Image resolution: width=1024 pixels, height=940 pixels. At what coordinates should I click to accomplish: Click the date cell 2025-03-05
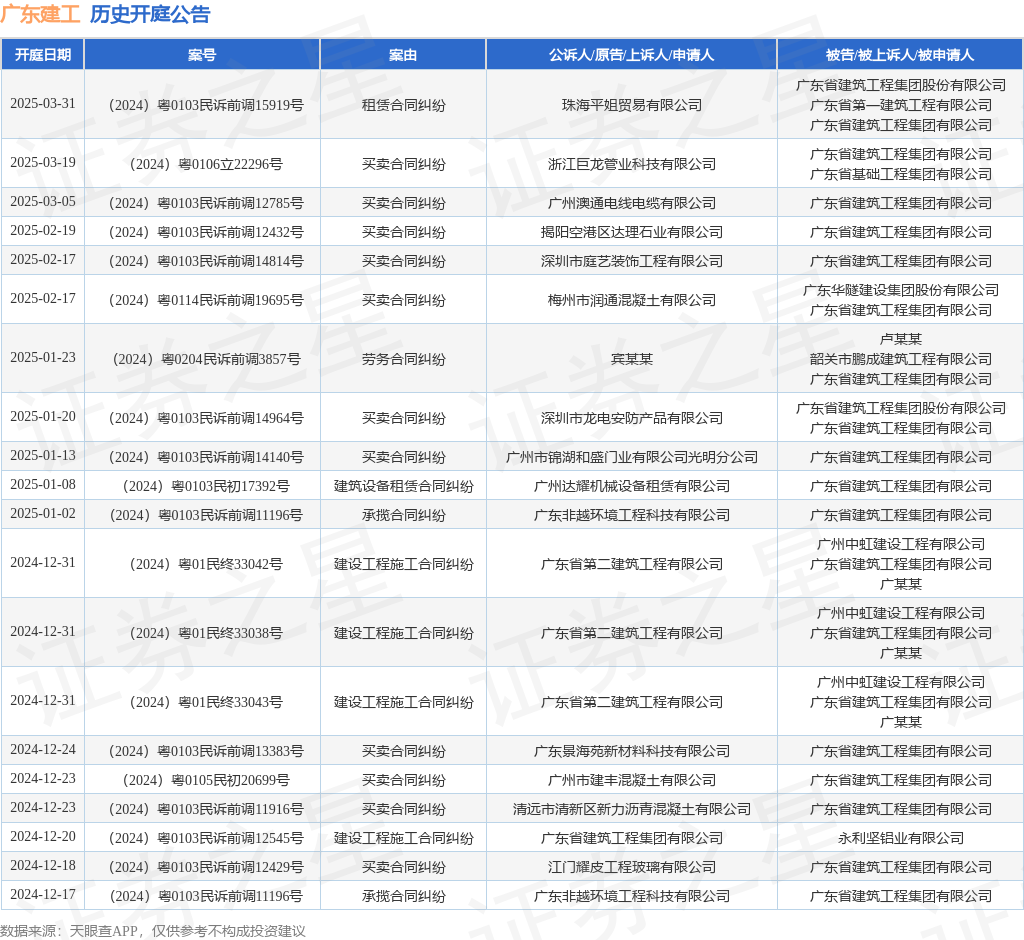tap(42, 202)
